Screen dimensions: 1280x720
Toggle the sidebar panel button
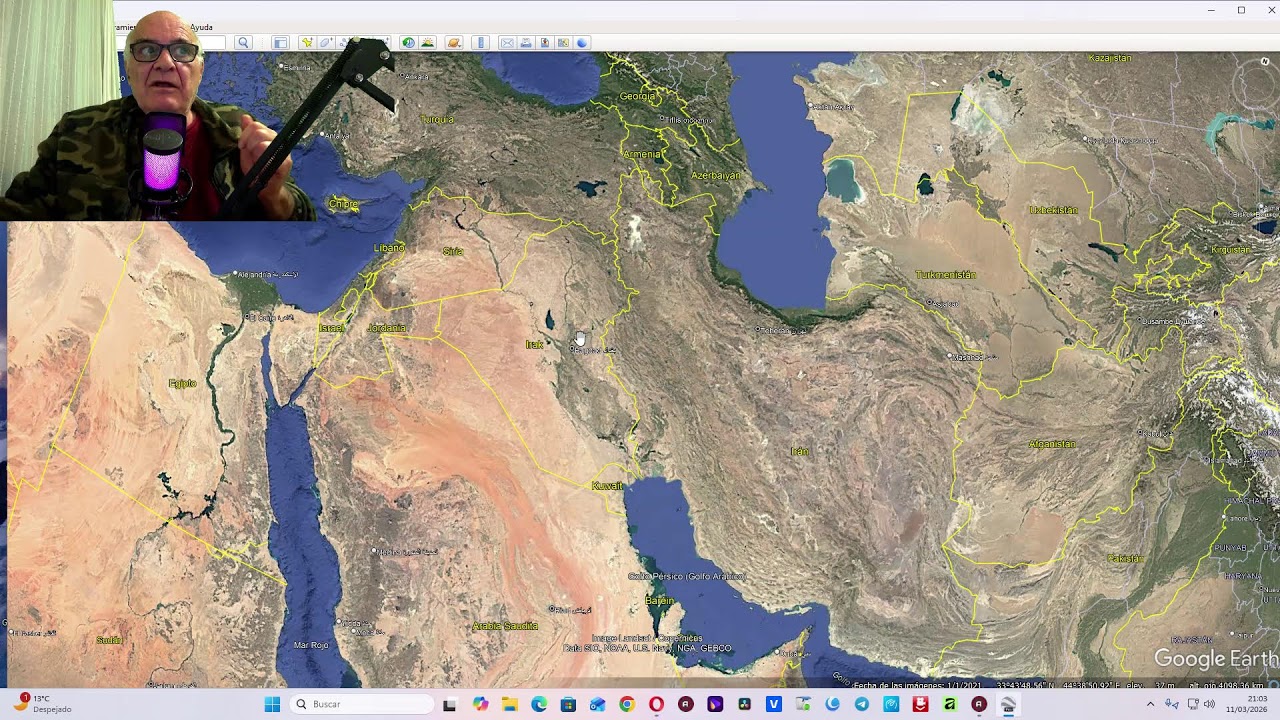click(x=280, y=42)
